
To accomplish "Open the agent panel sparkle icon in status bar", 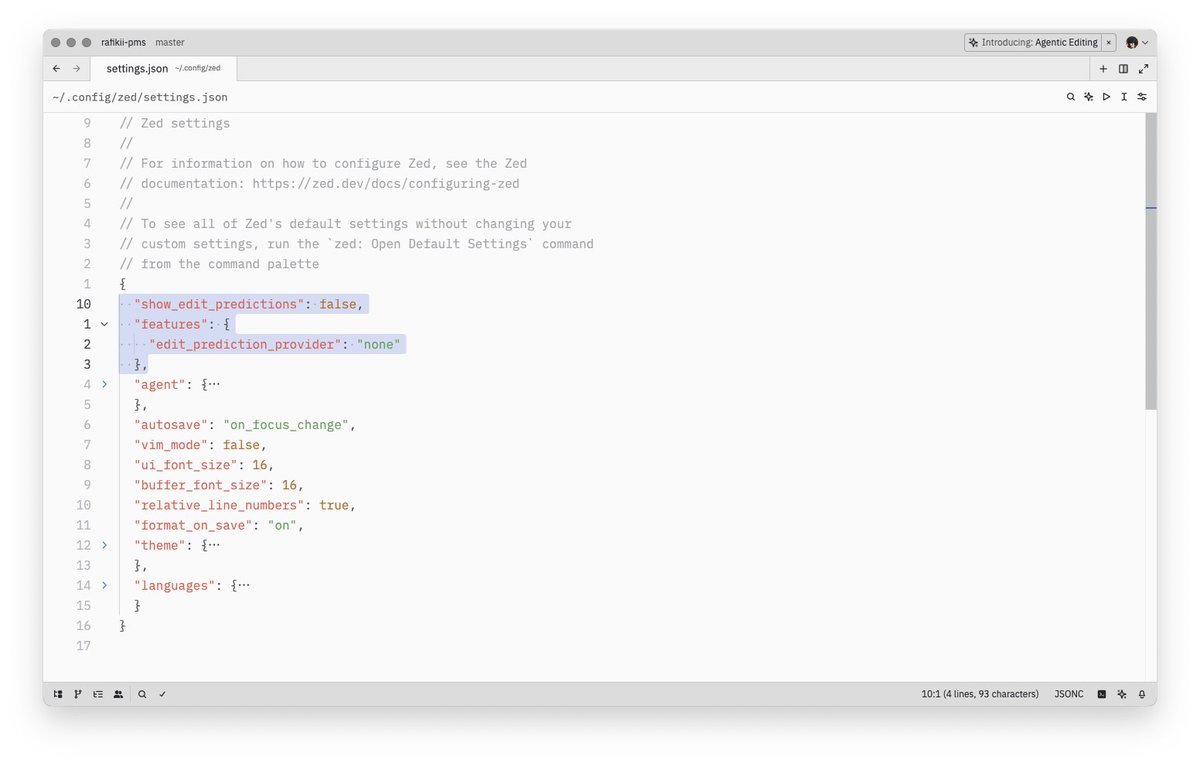I will (x=1122, y=694).
